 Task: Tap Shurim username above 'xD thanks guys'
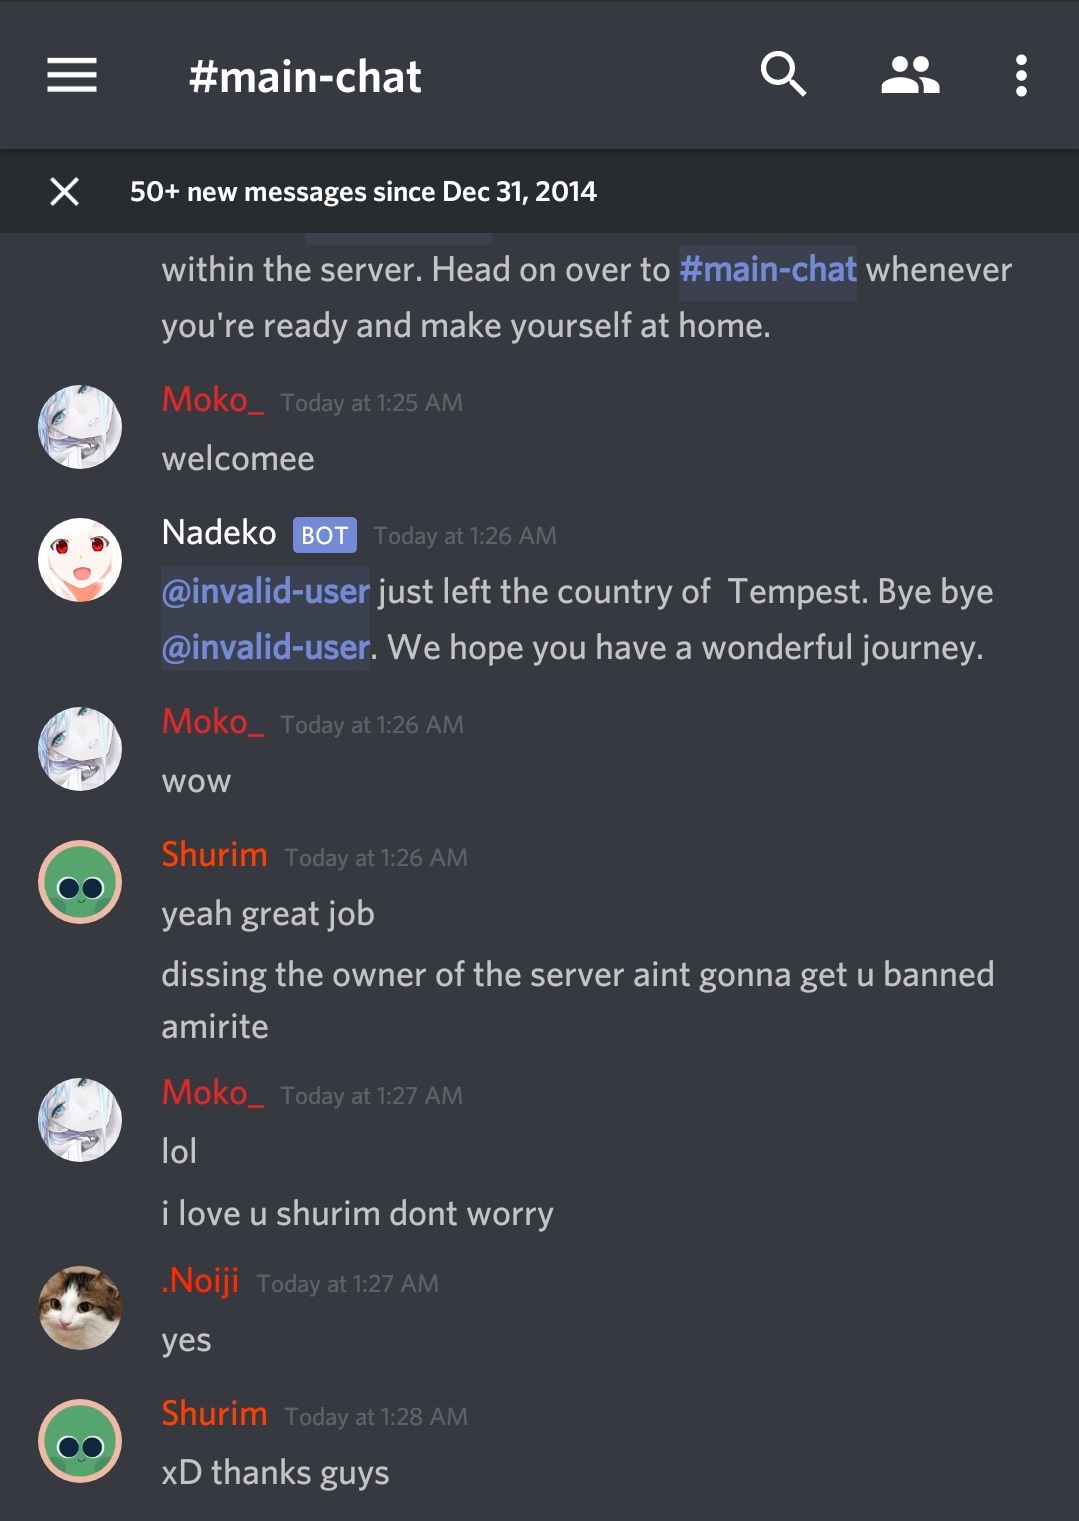[x=215, y=1413]
